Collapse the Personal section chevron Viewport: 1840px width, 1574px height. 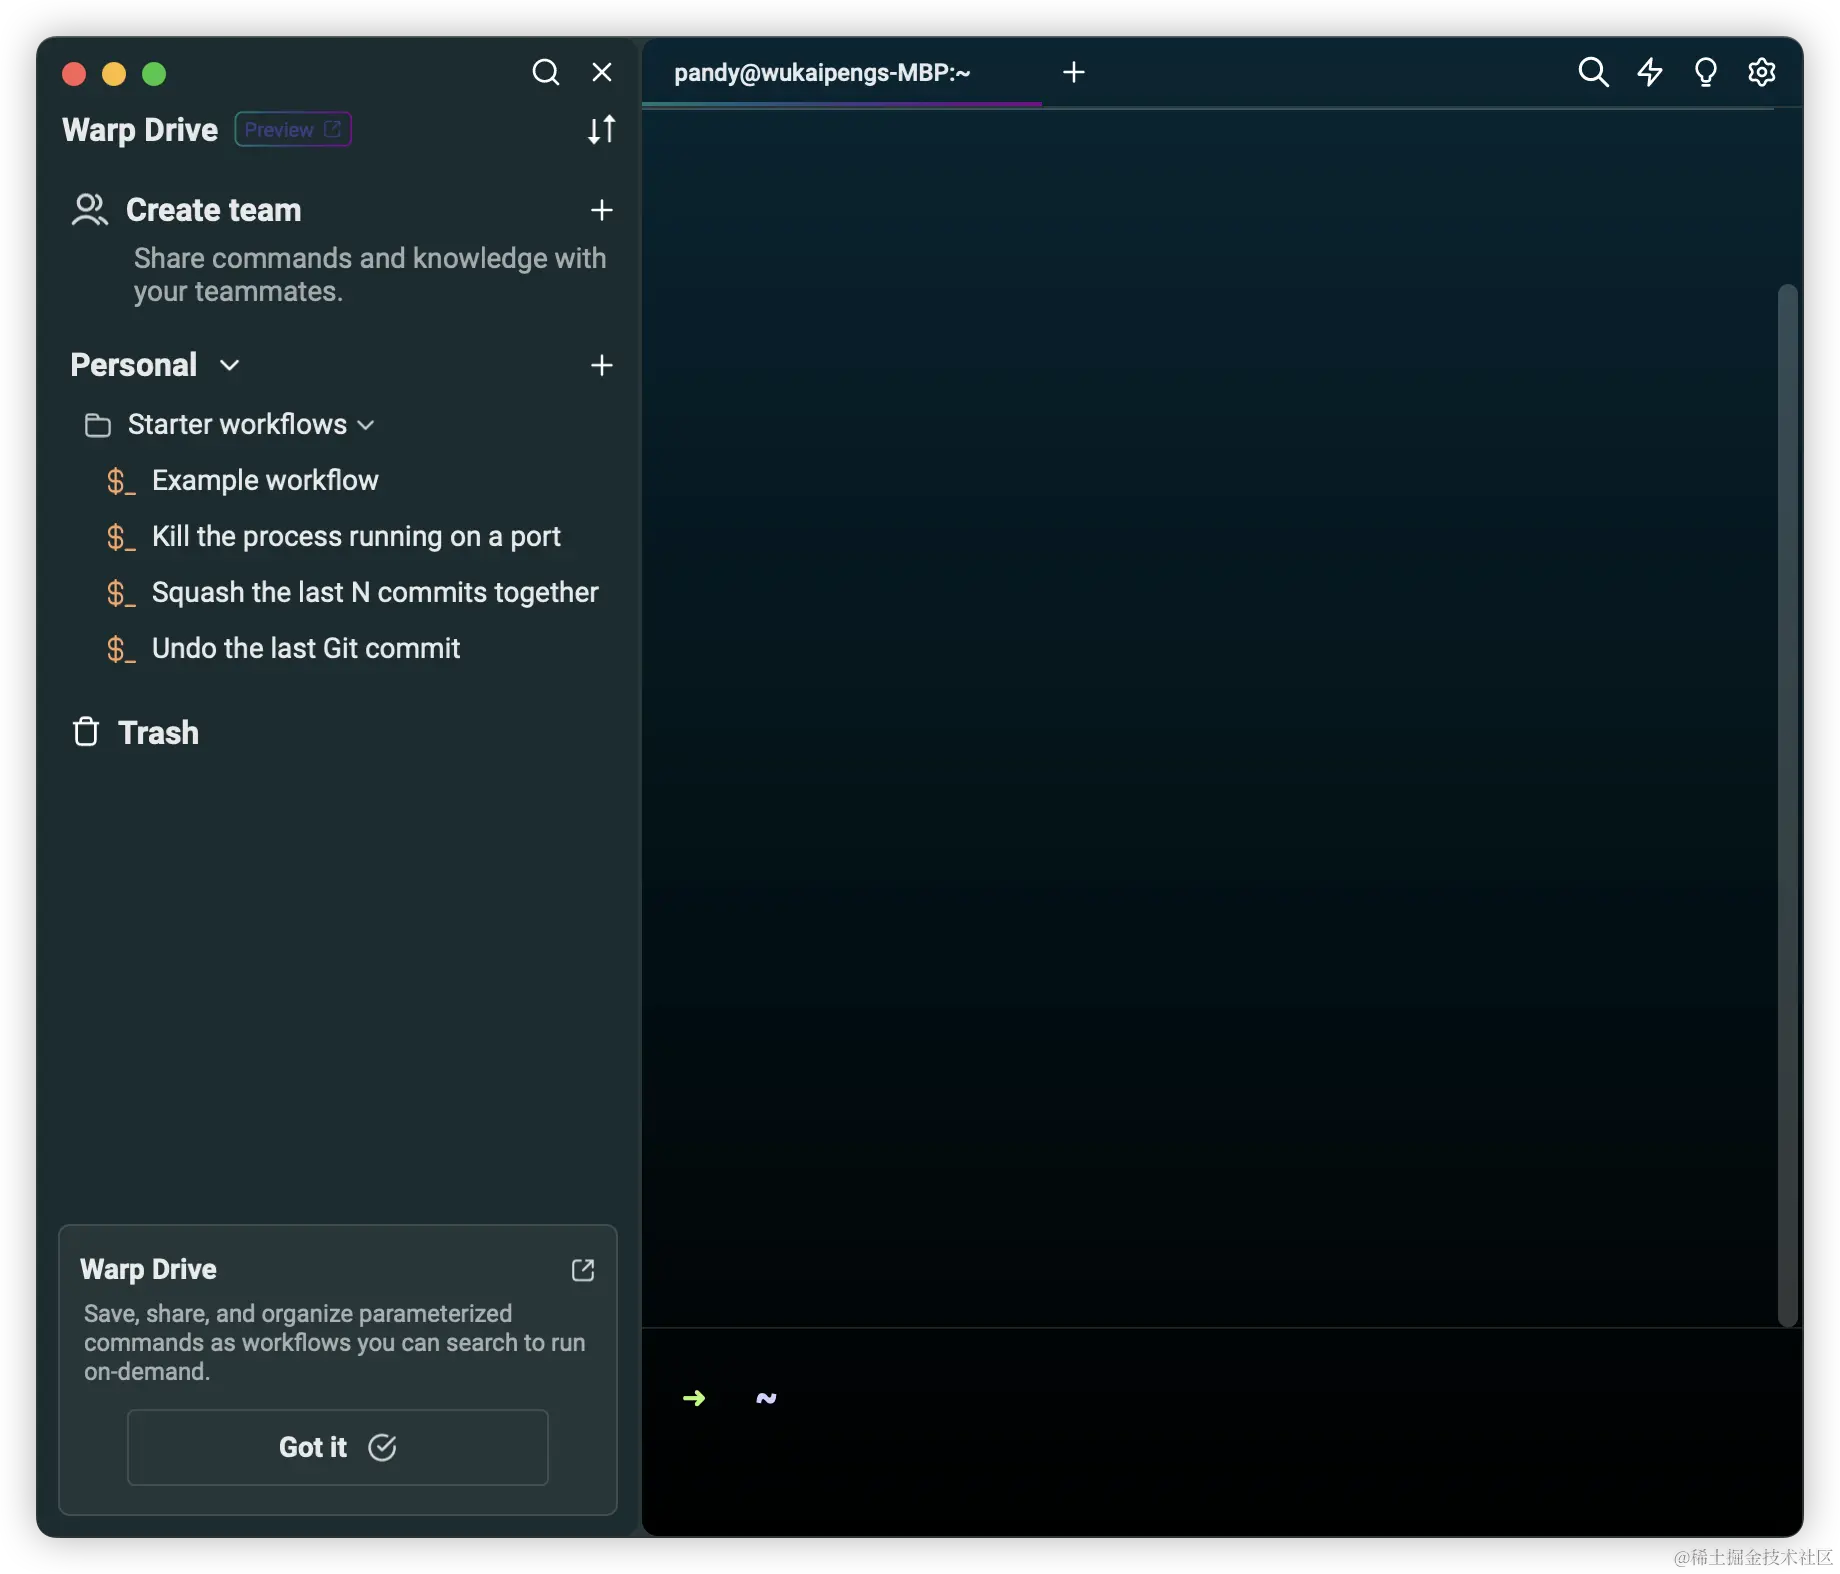230,365
